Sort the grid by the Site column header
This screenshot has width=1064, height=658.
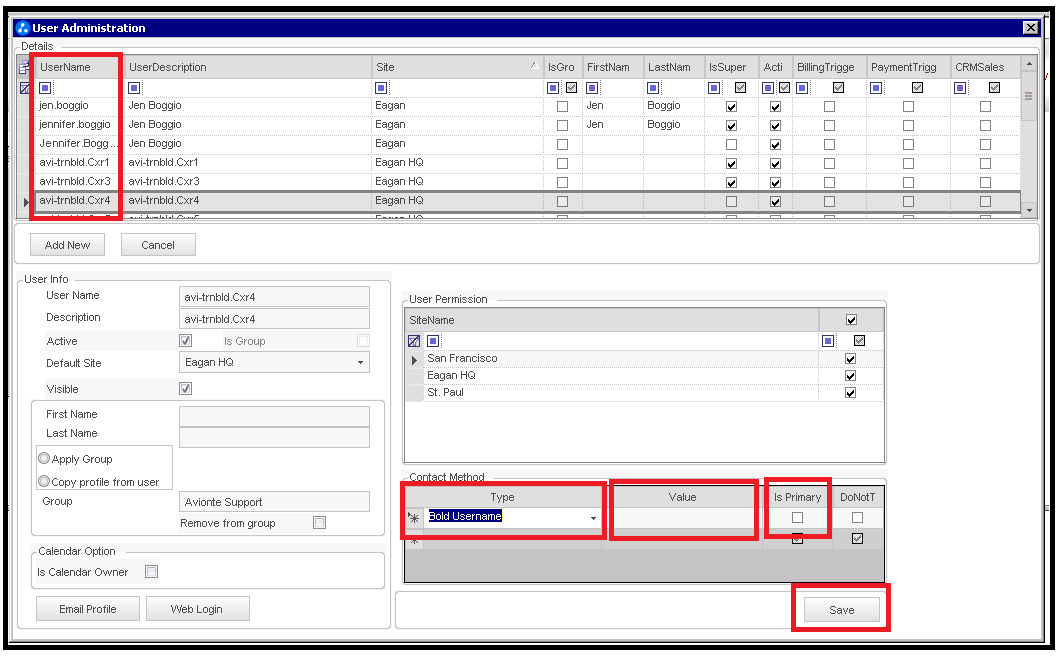pos(457,67)
